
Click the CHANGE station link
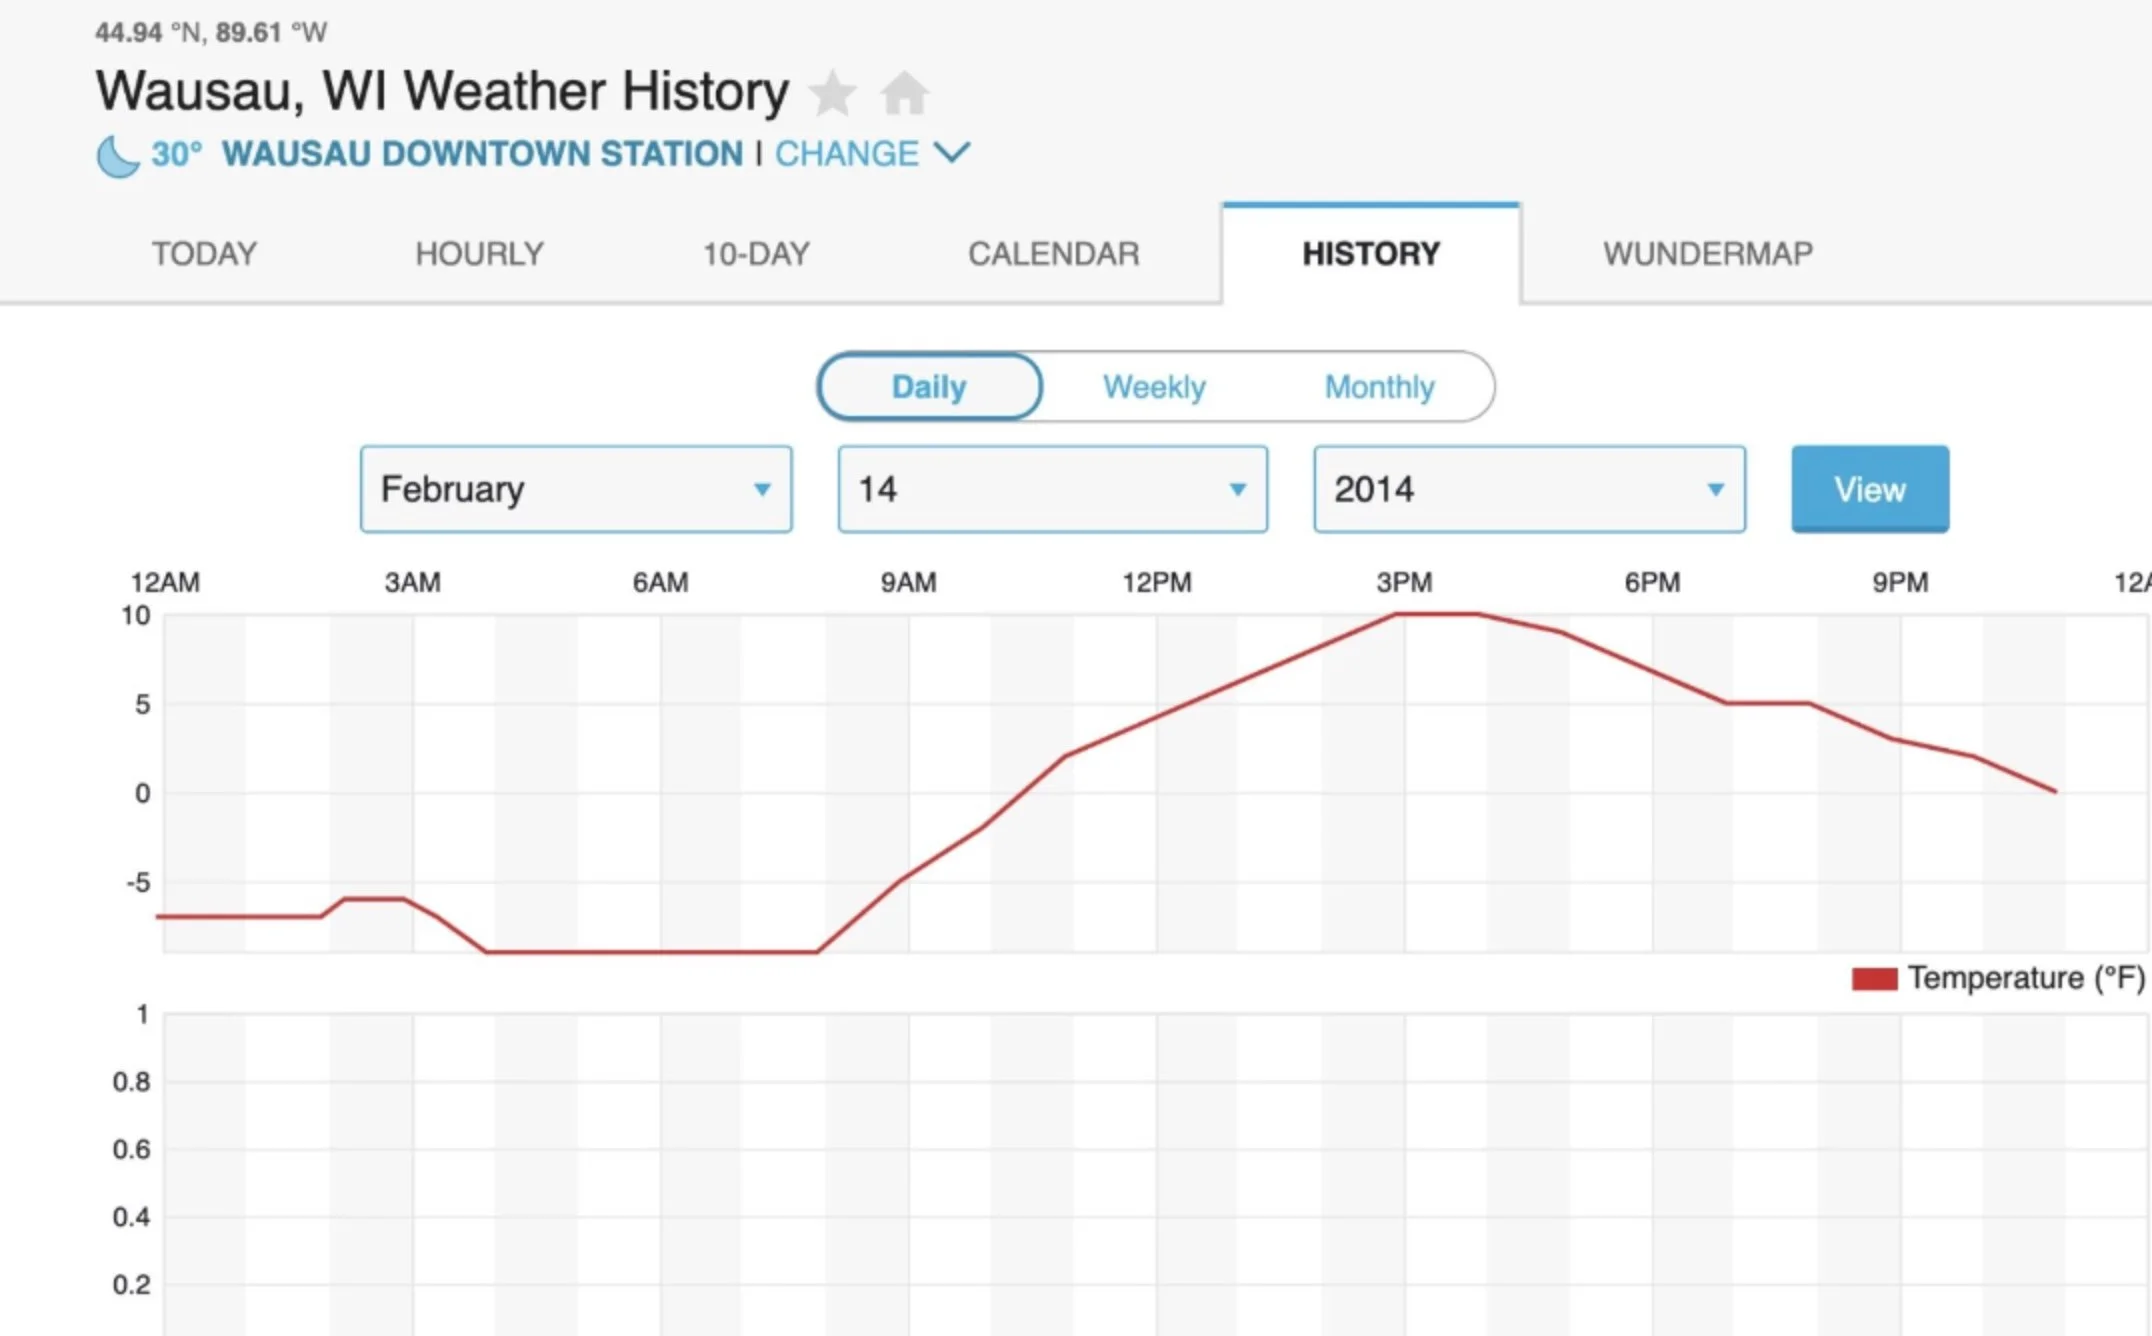846,154
